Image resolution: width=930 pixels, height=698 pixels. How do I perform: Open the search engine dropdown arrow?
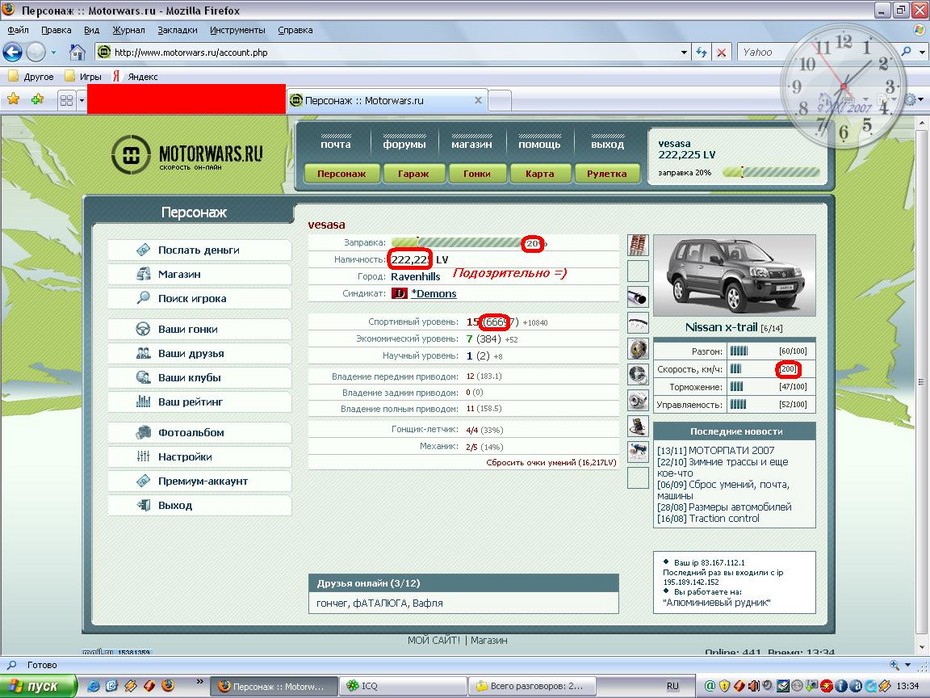click(921, 52)
